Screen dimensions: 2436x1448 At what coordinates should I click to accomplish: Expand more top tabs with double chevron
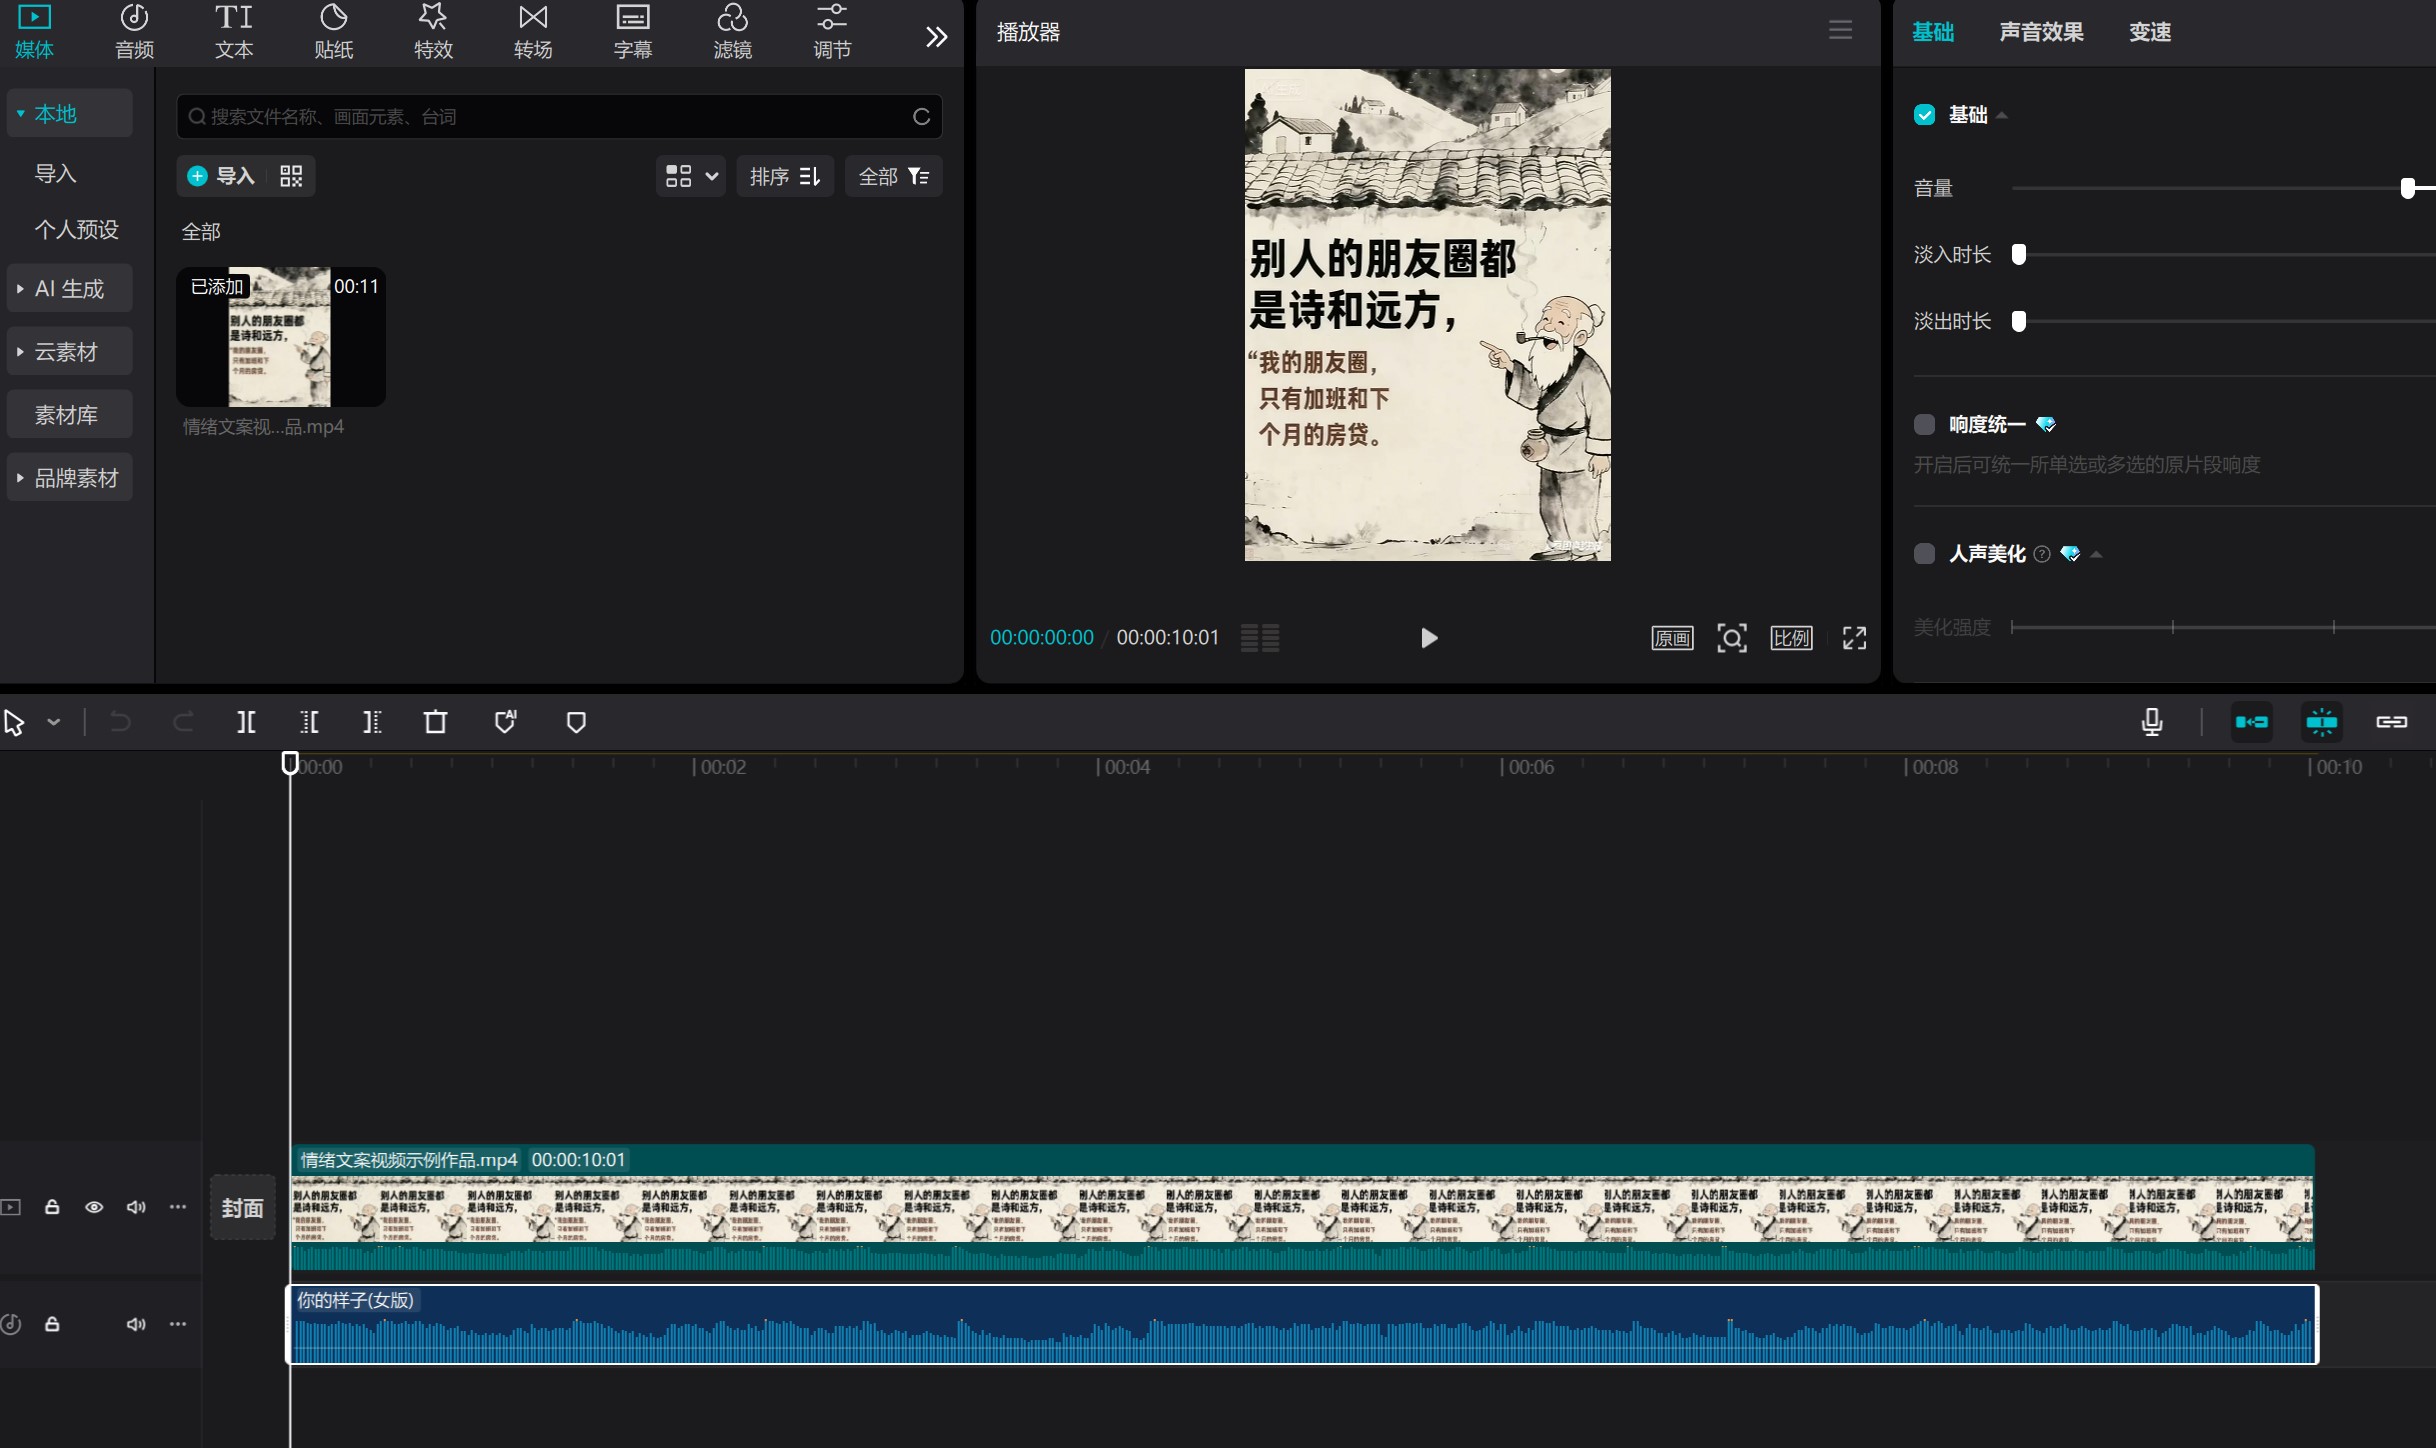936,37
